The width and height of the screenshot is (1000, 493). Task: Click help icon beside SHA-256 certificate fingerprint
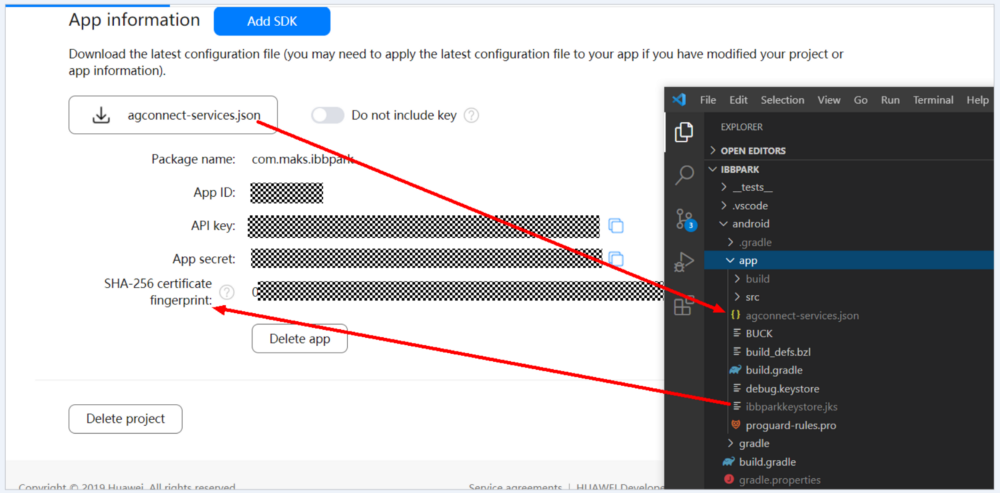tap(226, 292)
